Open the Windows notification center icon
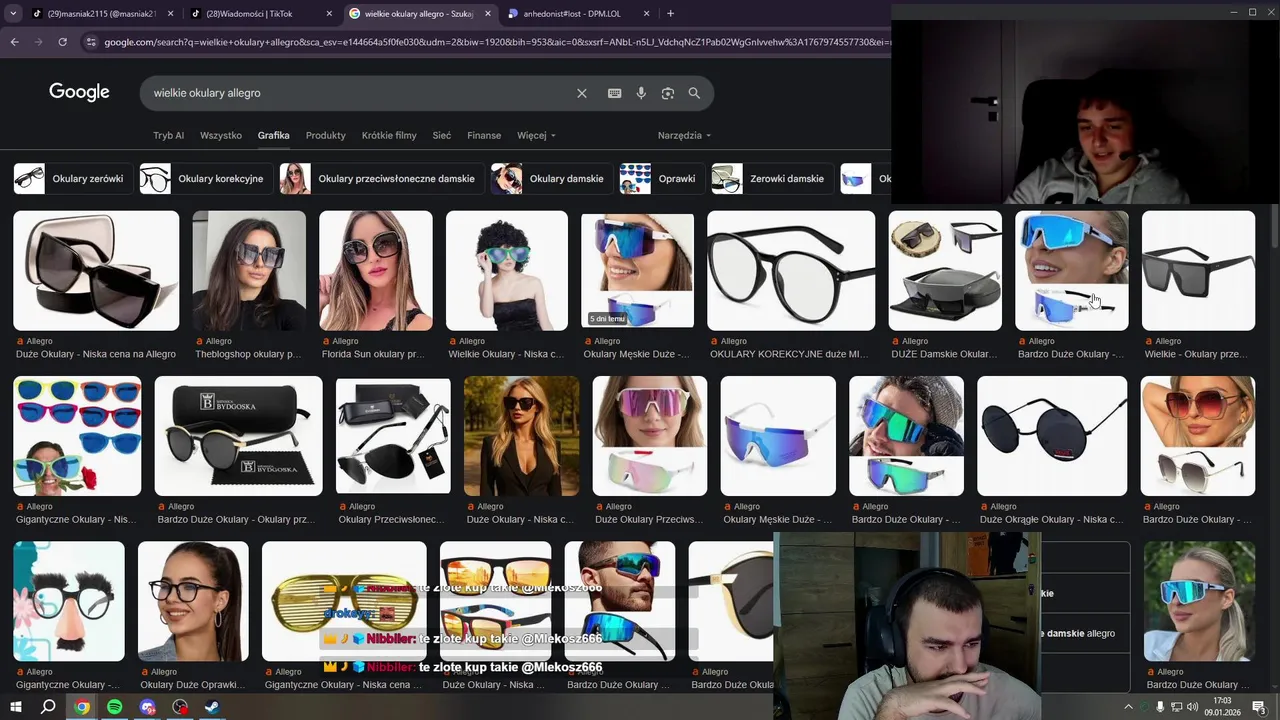Viewport: 1280px width, 720px height. coord(1259,707)
